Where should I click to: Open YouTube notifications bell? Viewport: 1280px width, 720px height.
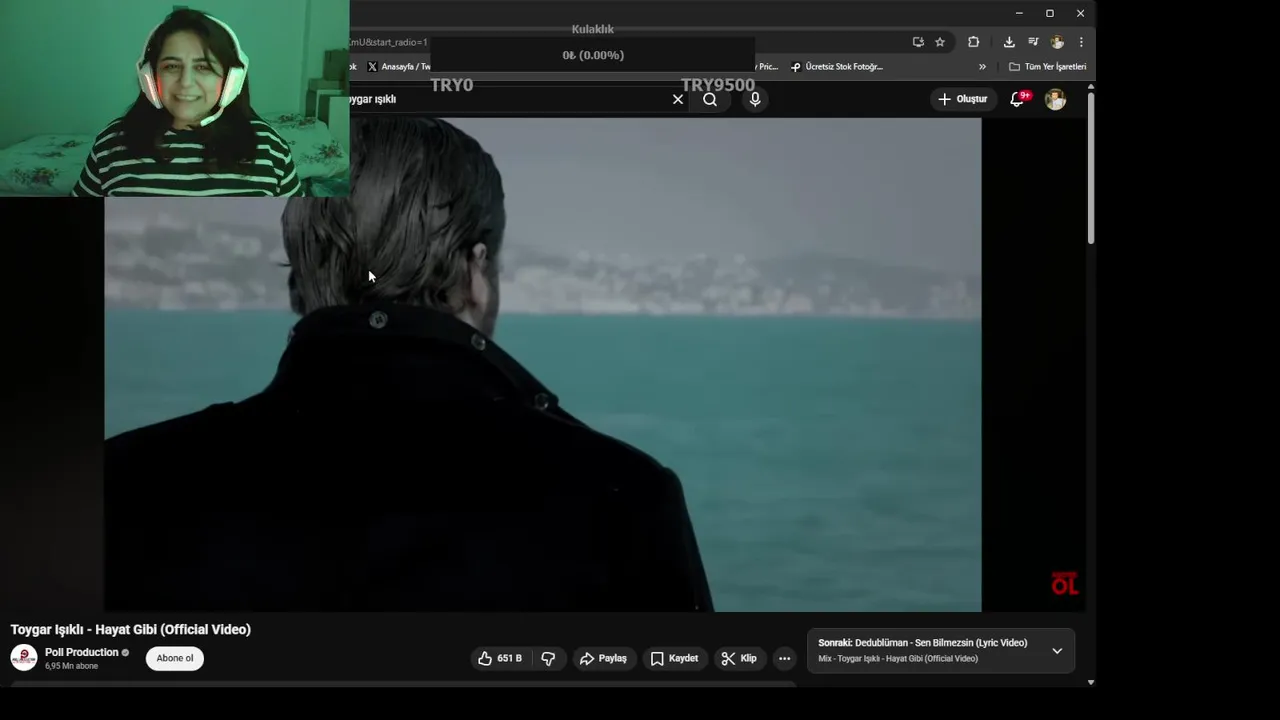click(1017, 99)
